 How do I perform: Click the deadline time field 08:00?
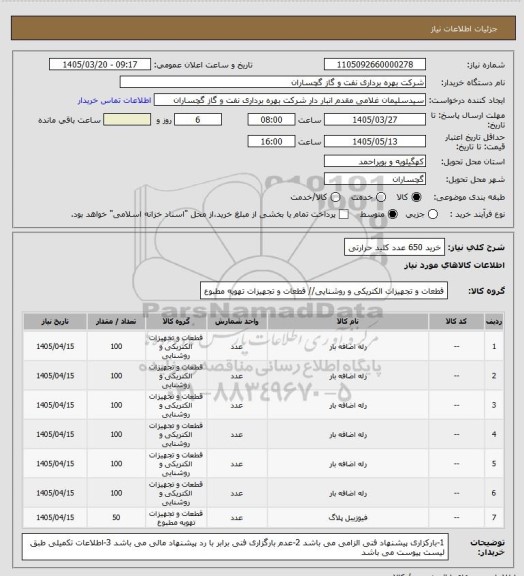[x=272, y=120]
